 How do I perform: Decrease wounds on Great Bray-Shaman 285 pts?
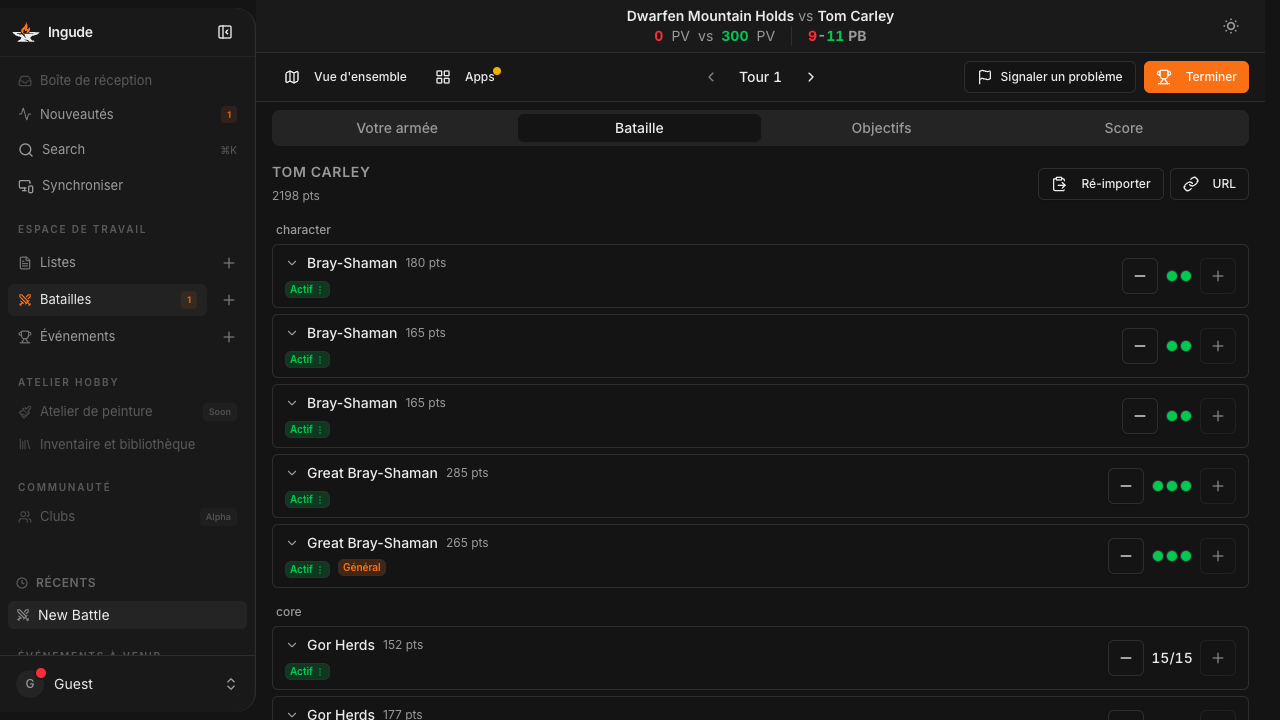pos(1126,486)
